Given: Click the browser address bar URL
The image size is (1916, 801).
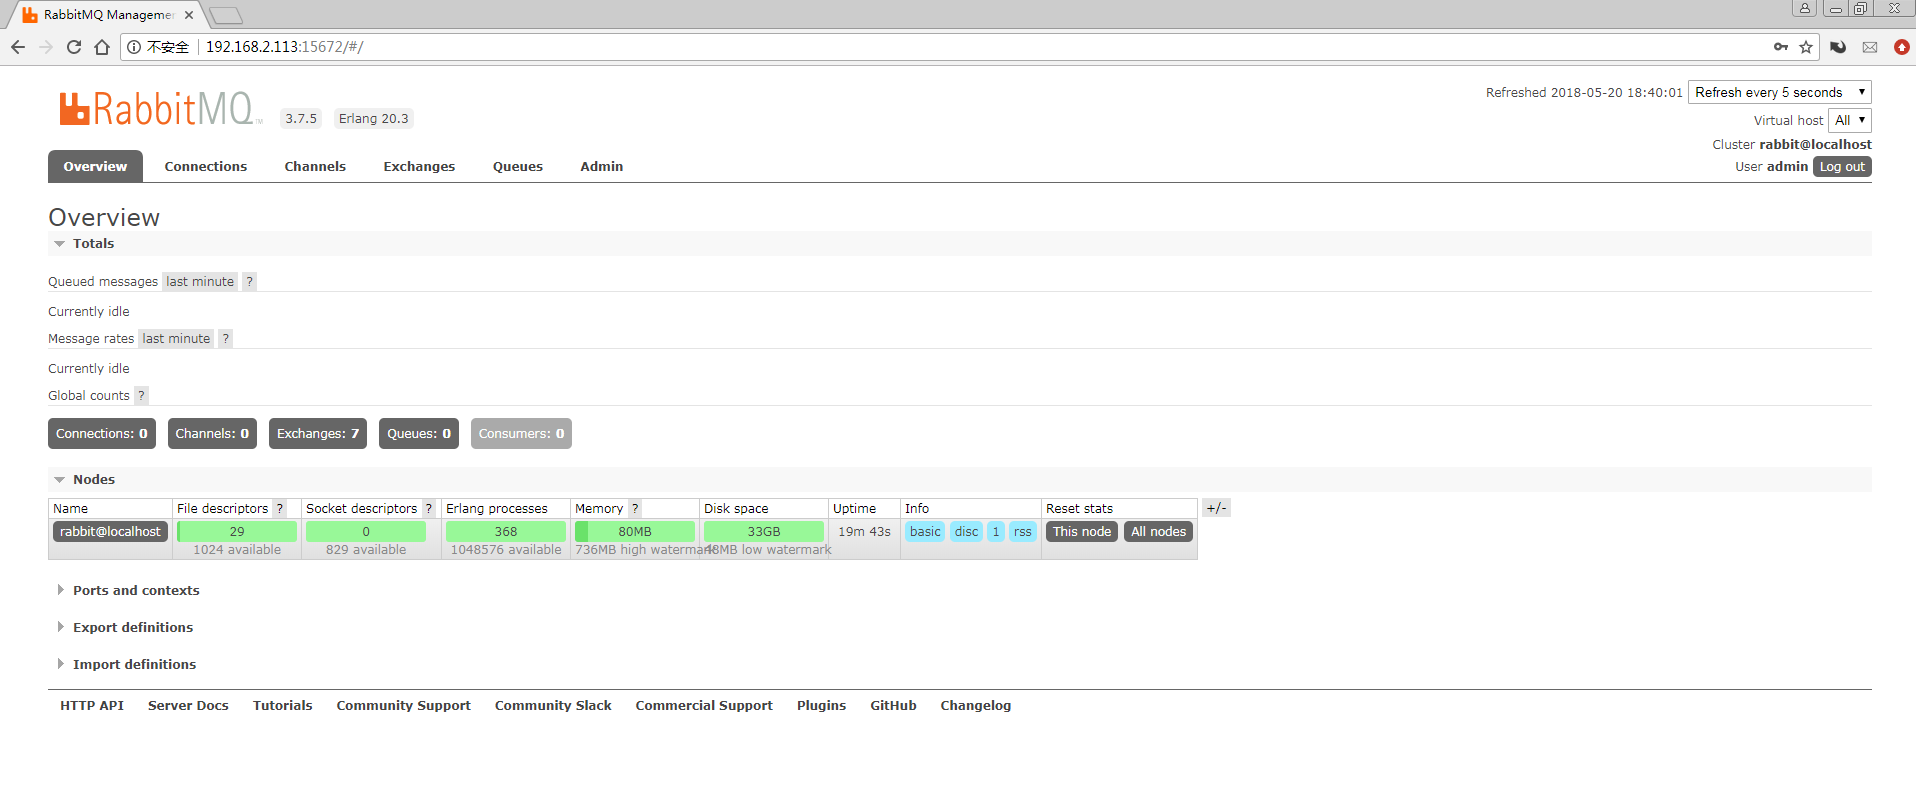Looking at the screenshot, I should pos(284,47).
